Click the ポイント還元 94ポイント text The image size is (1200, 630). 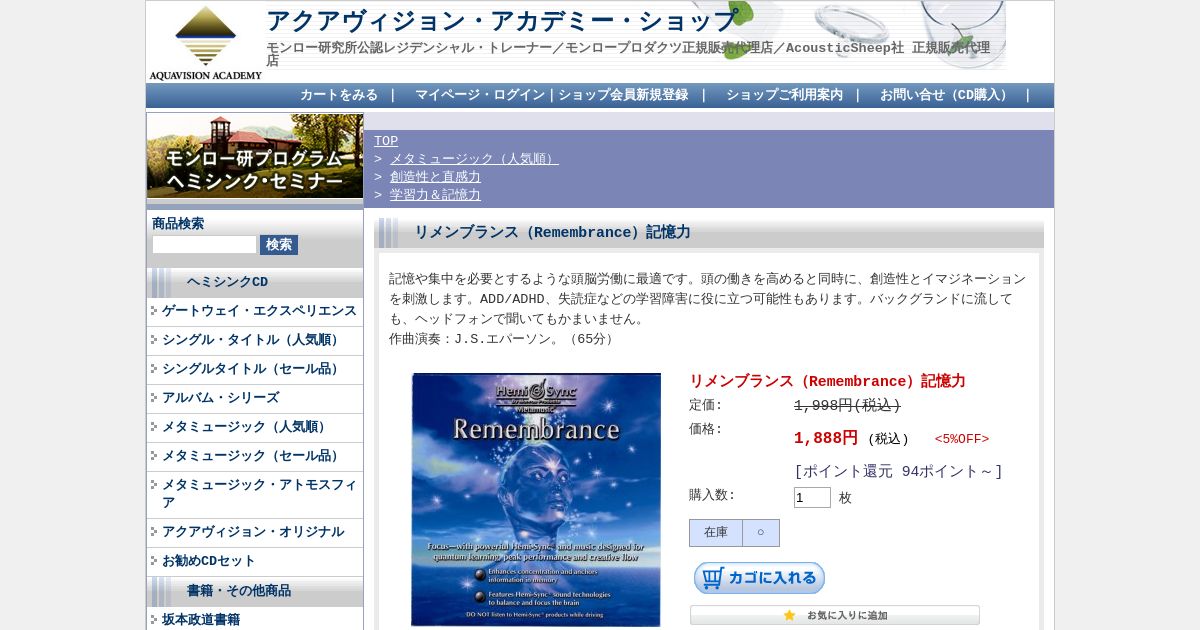tap(898, 471)
